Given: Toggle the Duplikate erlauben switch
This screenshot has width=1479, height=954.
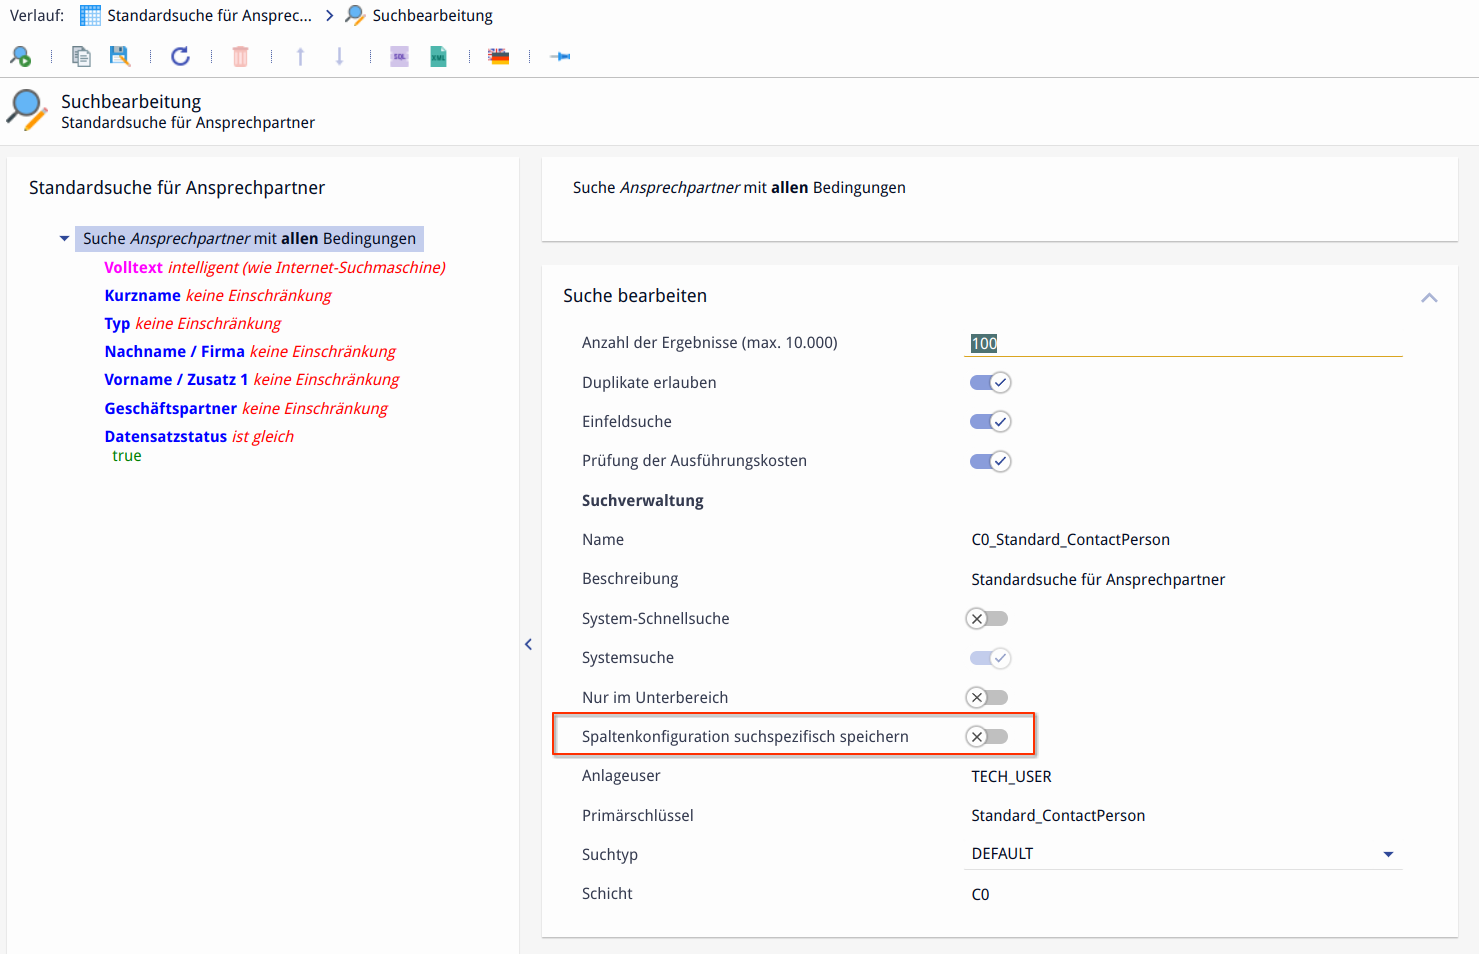Looking at the screenshot, I should coord(990,383).
